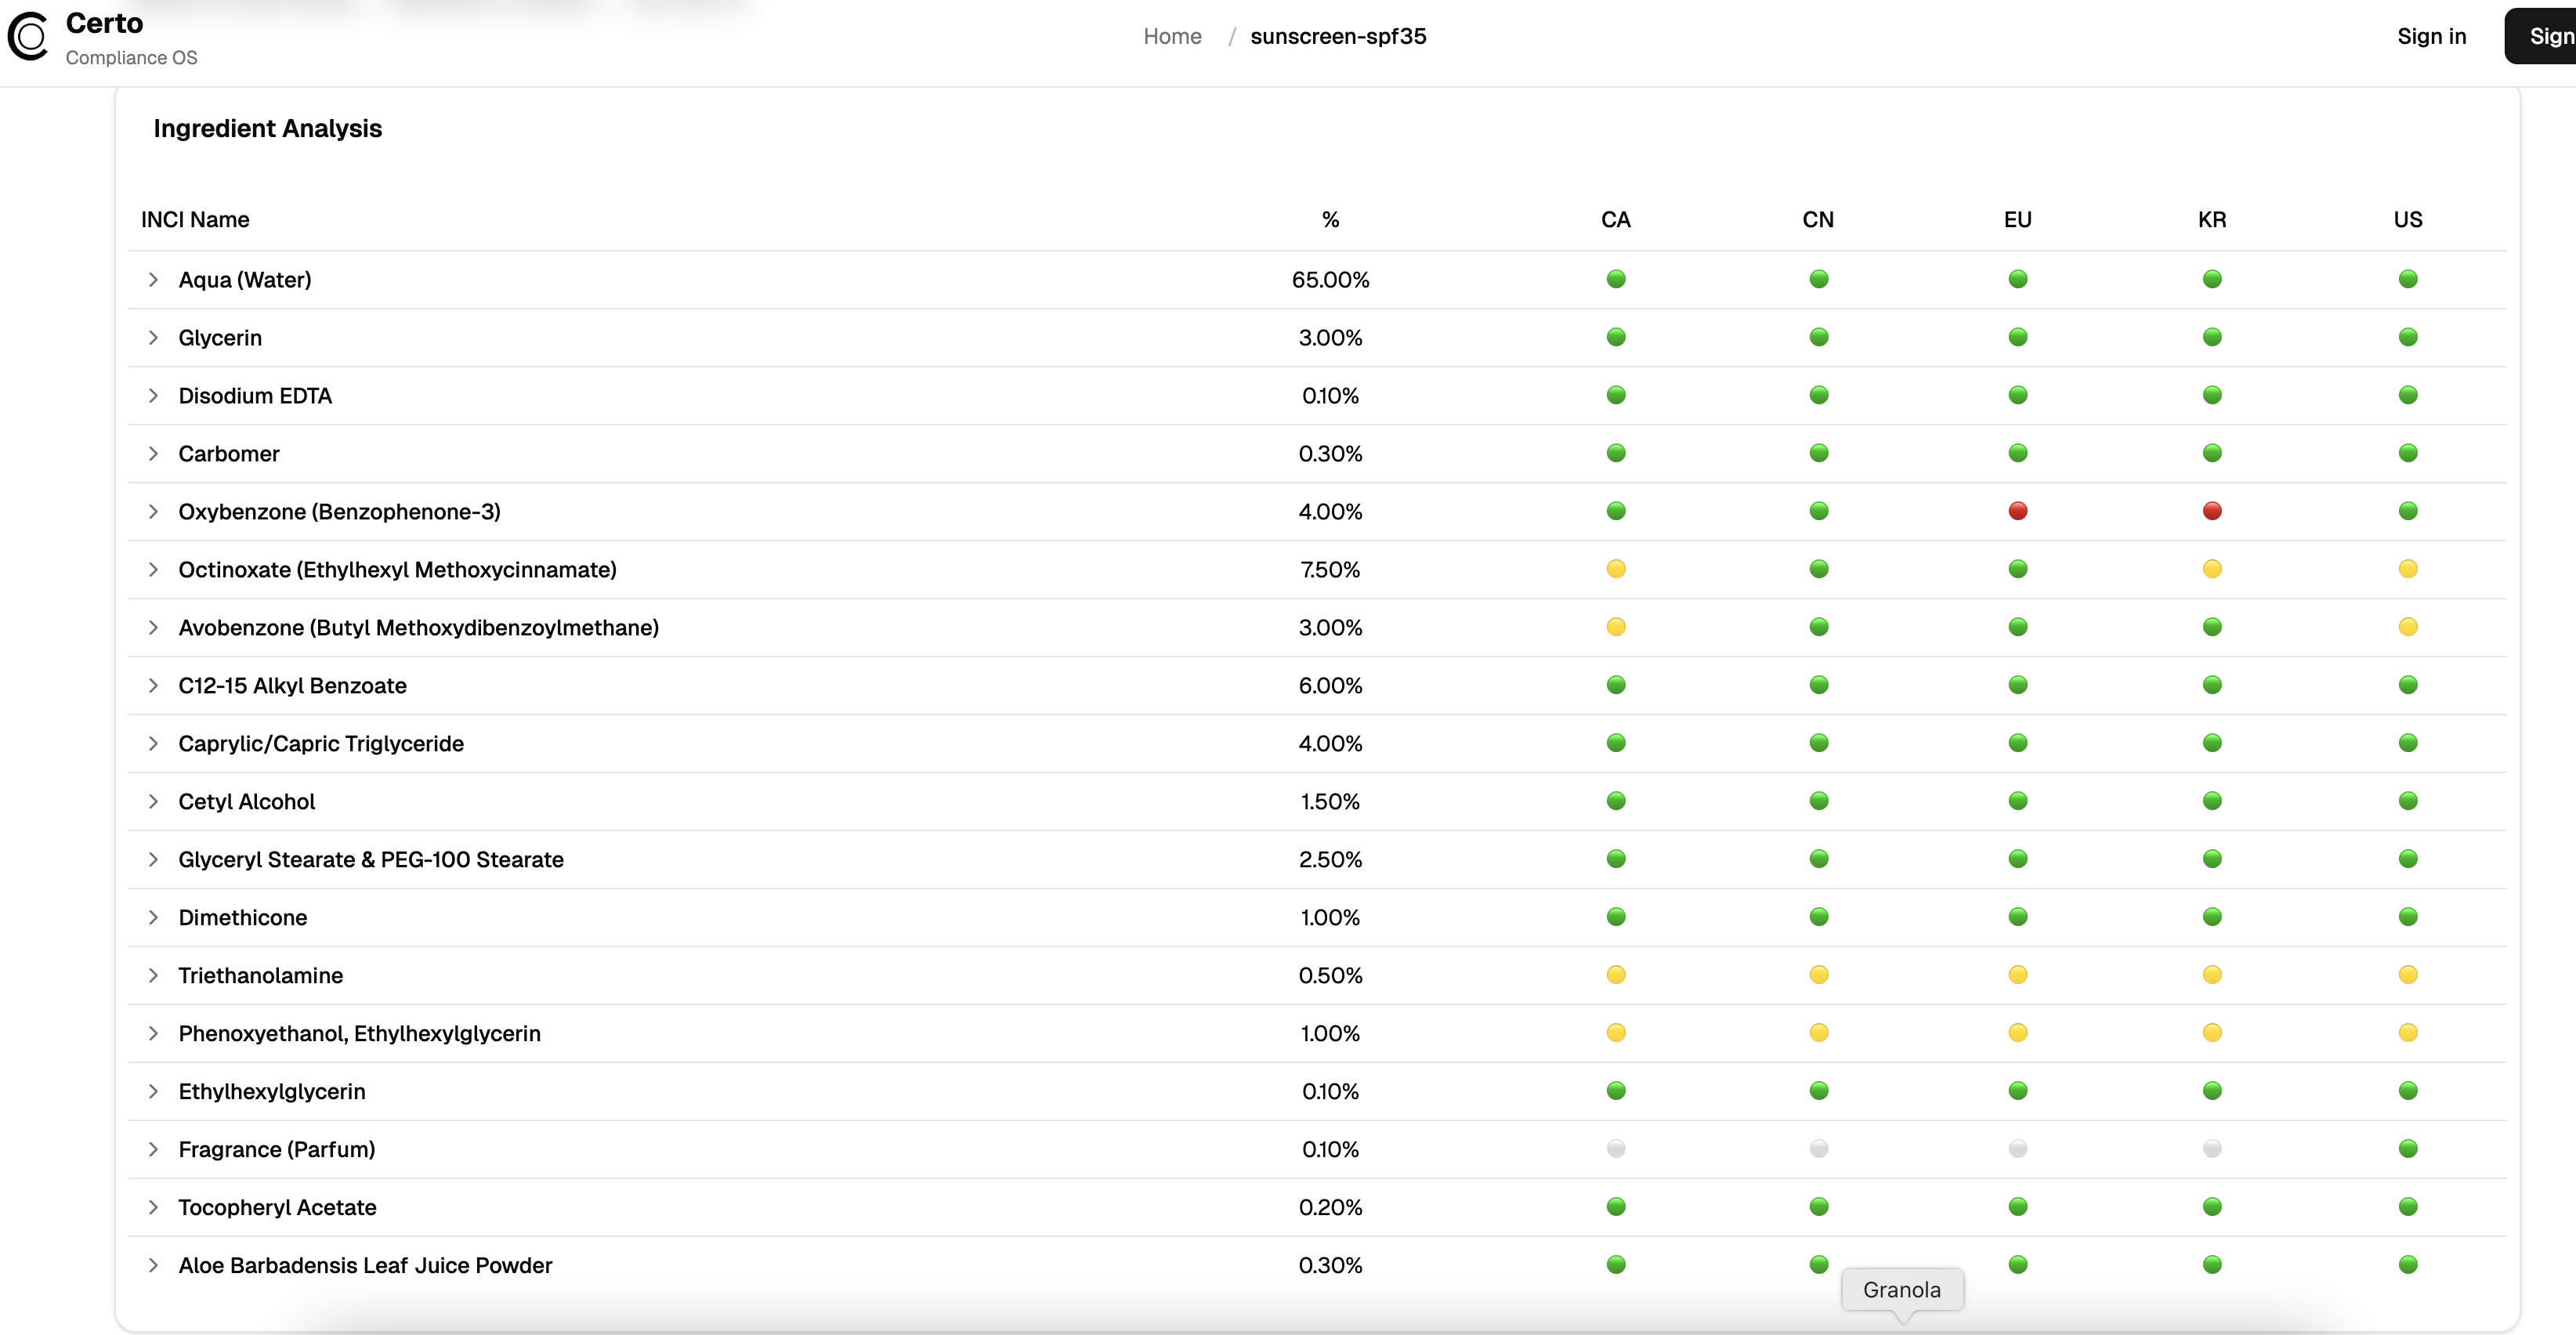Click the CN column header
This screenshot has height=1335, width=2576.
click(x=1818, y=220)
